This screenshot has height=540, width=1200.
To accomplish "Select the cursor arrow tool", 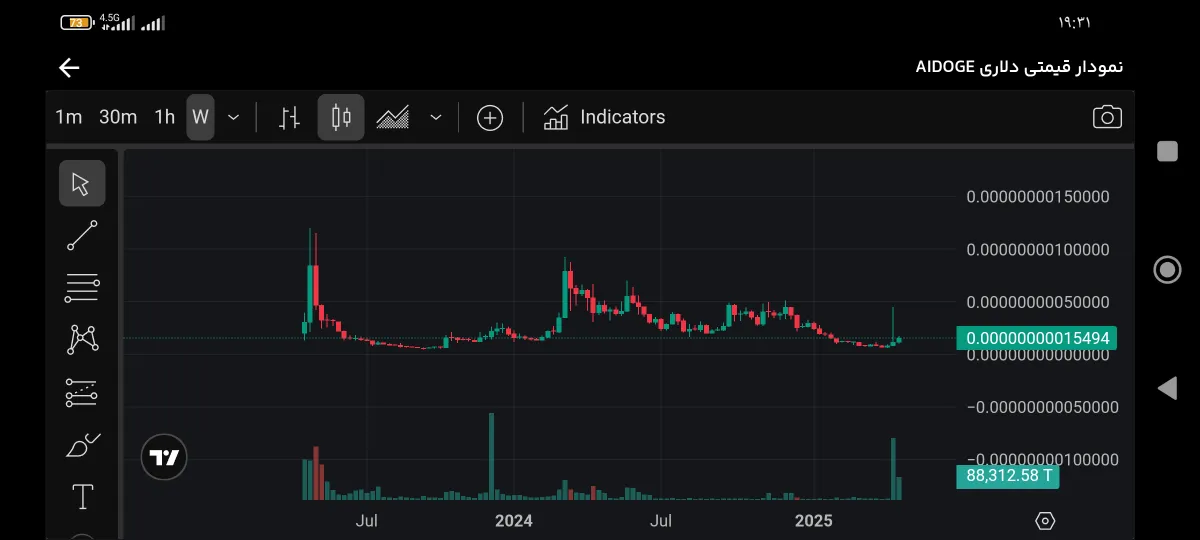I will pos(82,184).
